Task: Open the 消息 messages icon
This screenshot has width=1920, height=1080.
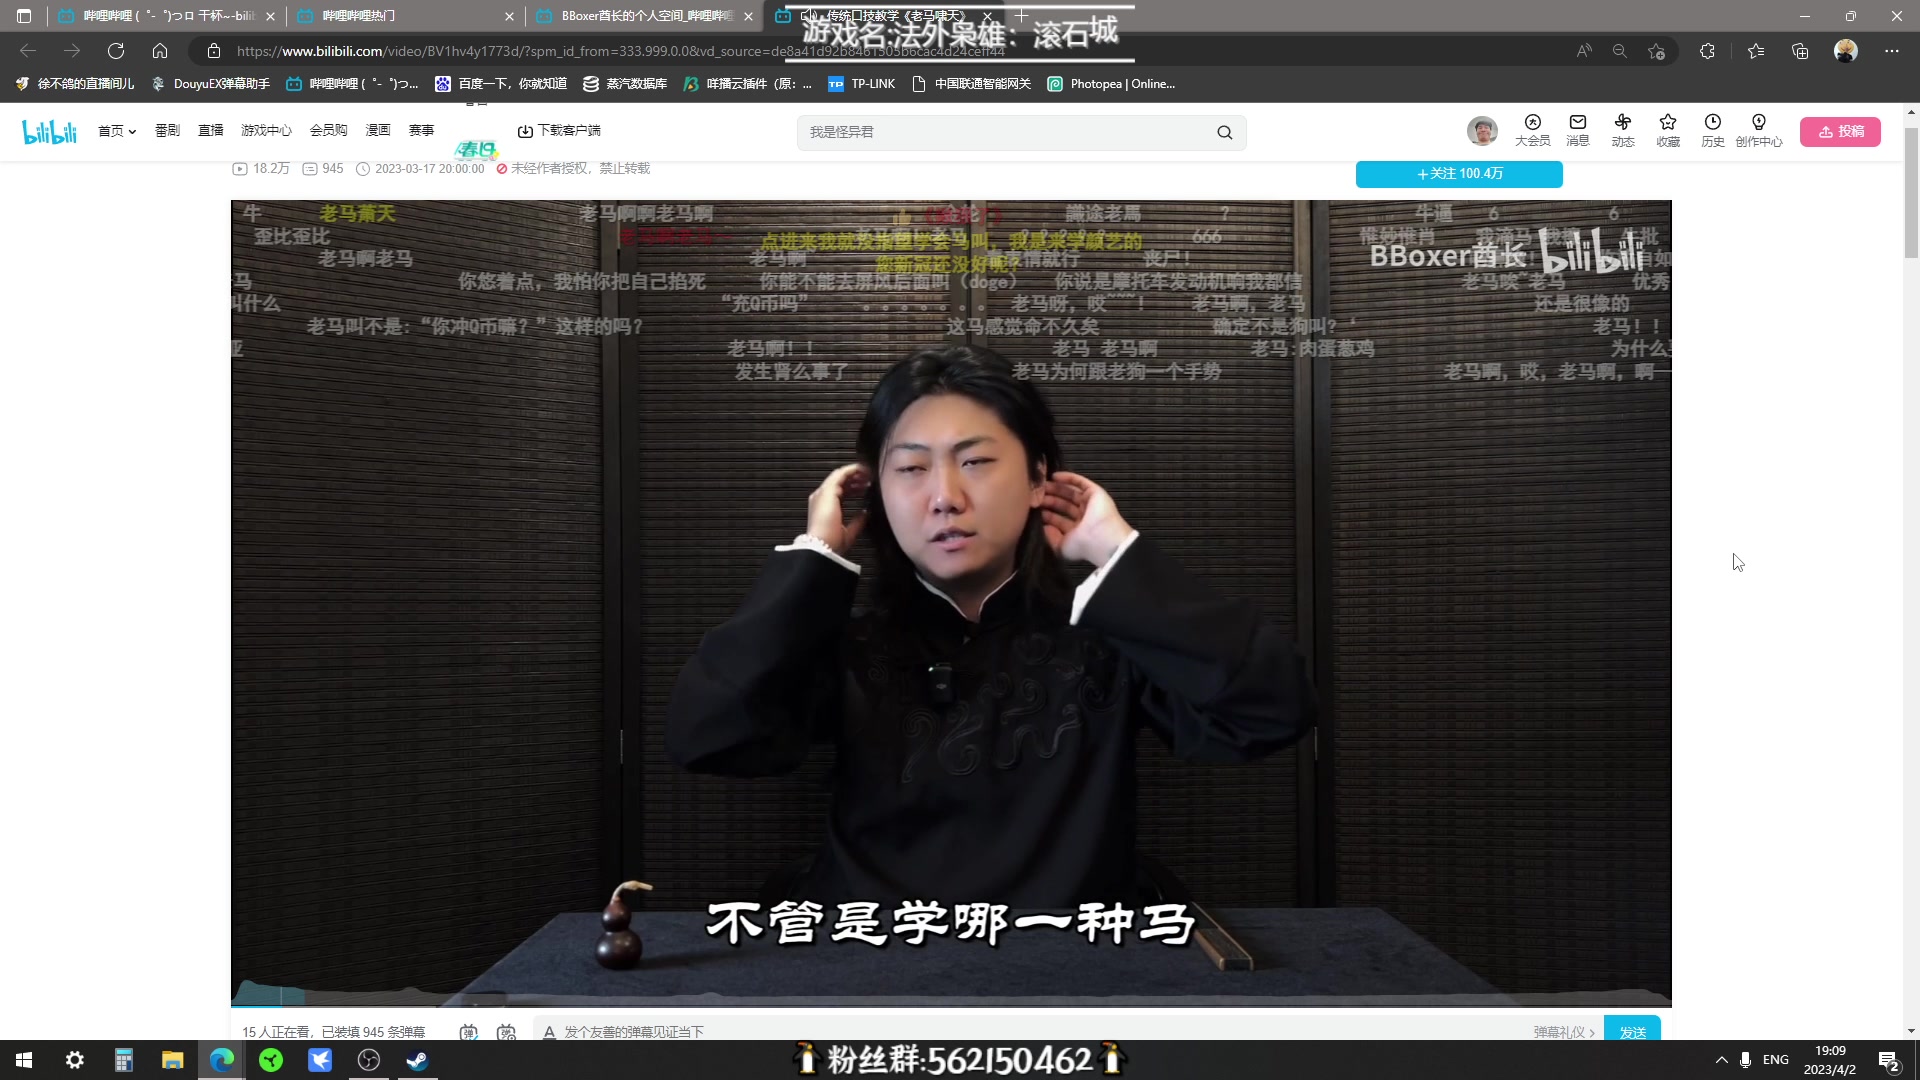Action: coord(1577,131)
